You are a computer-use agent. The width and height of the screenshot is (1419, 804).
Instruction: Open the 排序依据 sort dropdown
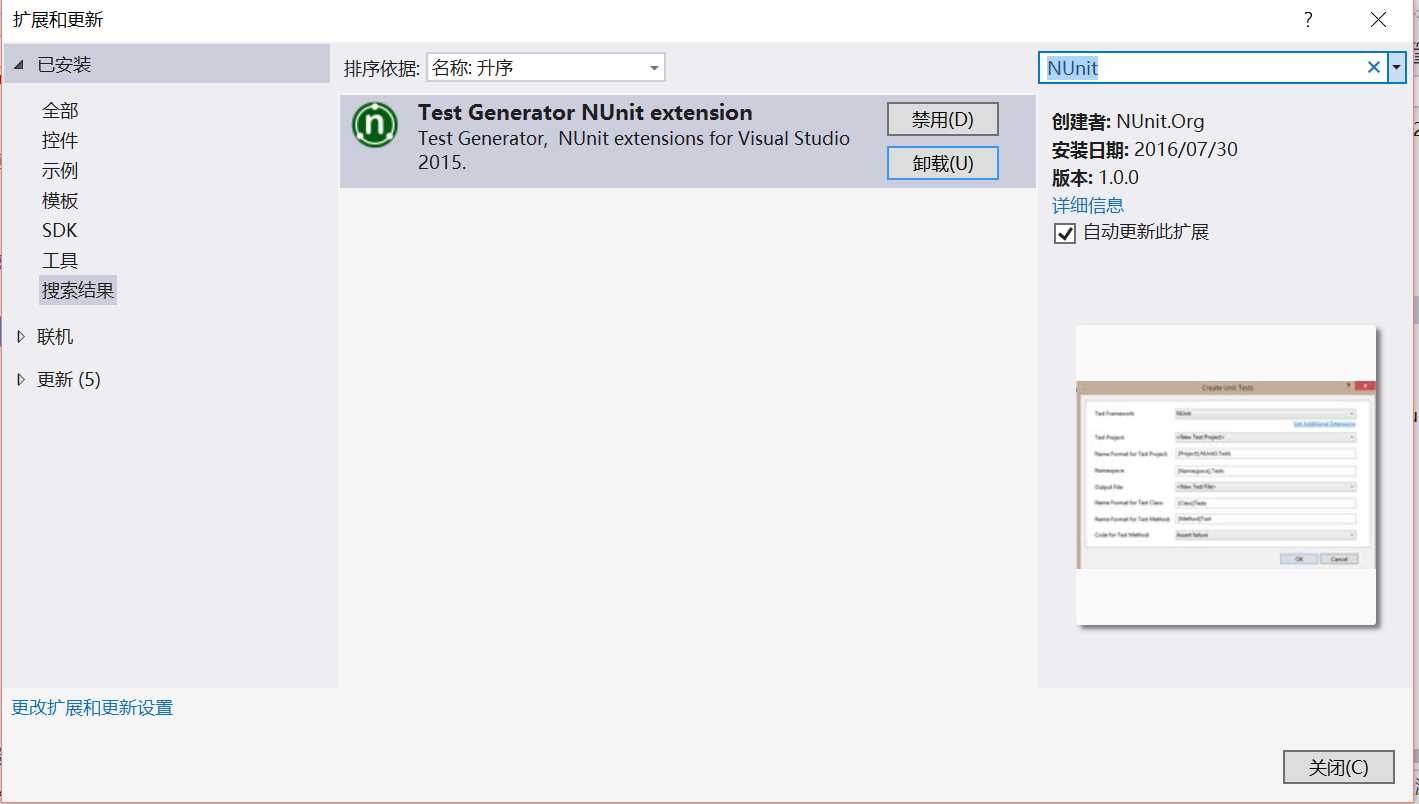546,68
